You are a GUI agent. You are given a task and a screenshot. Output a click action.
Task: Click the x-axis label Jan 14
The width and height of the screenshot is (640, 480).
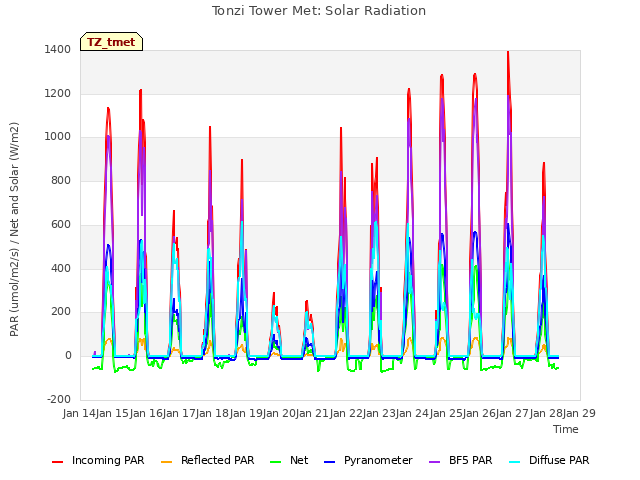pos(79,413)
